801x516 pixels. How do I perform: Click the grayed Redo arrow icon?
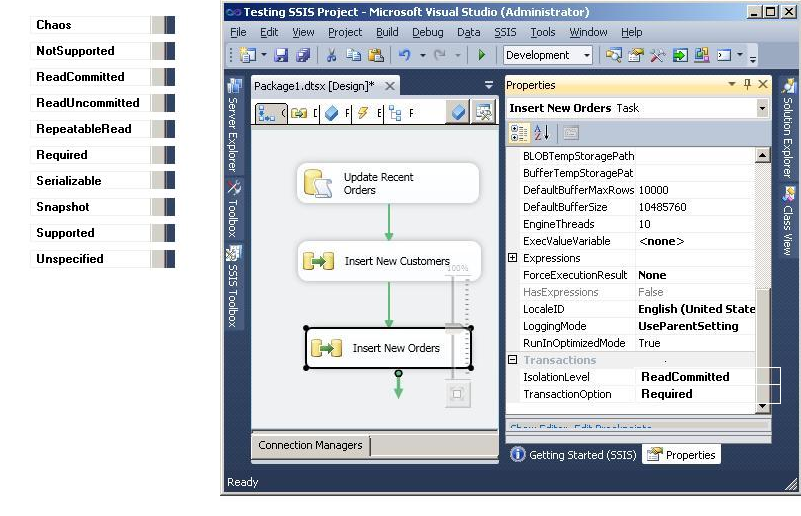pyautogui.click(x=439, y=55)
